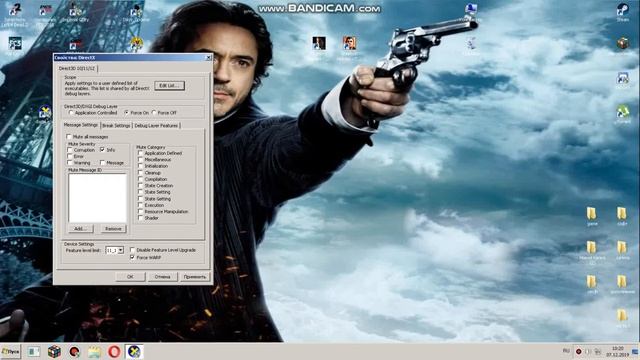Open the yellow notepad icon in the taskbar
This screenshot has width=640, height=360.
[94, 351]
